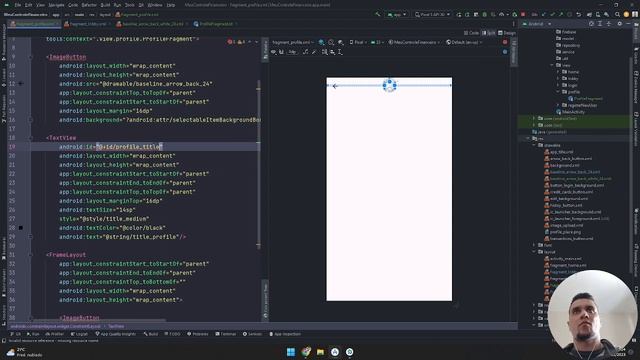Open Android Studio icon in taskbar
Viewport: 640px width, 360px height.
pos(335,352)
